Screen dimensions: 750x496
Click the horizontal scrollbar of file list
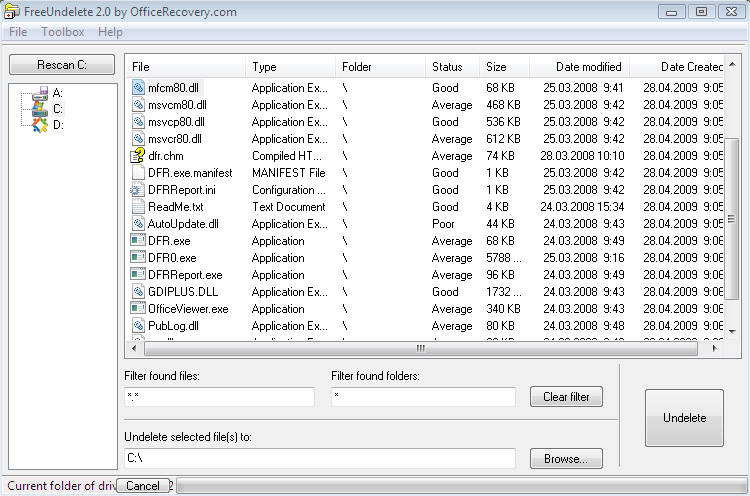click(420, 348)
